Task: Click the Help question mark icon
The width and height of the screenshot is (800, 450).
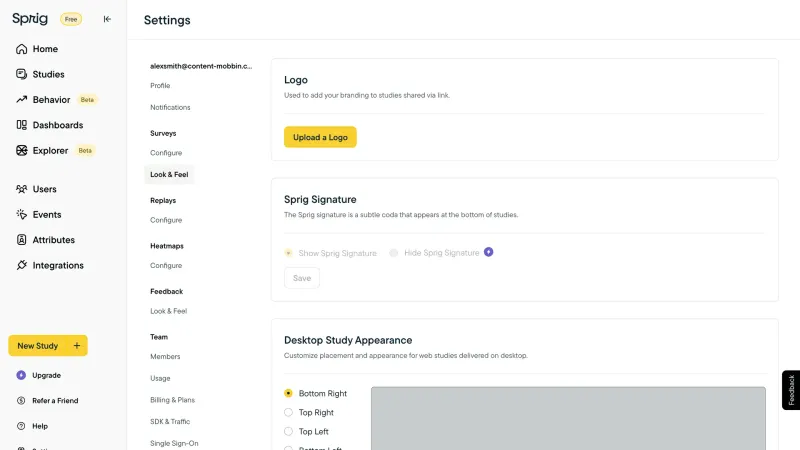Action: coord(21,426)
